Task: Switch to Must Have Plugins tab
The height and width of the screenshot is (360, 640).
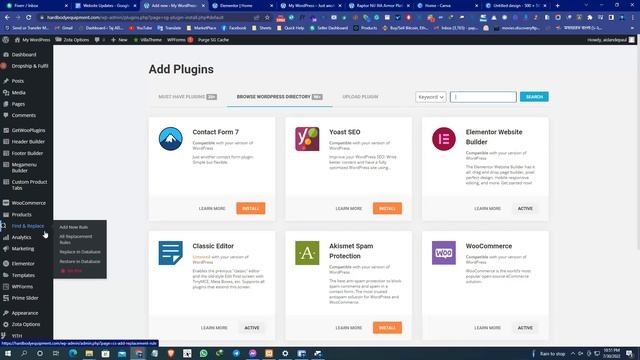Action: pyautogui.click(x=187, y=97)
